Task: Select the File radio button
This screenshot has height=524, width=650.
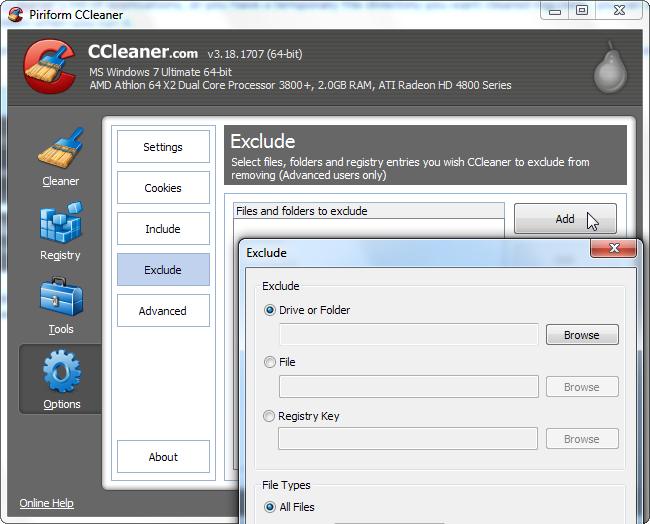Action: (x=269, y=362)
